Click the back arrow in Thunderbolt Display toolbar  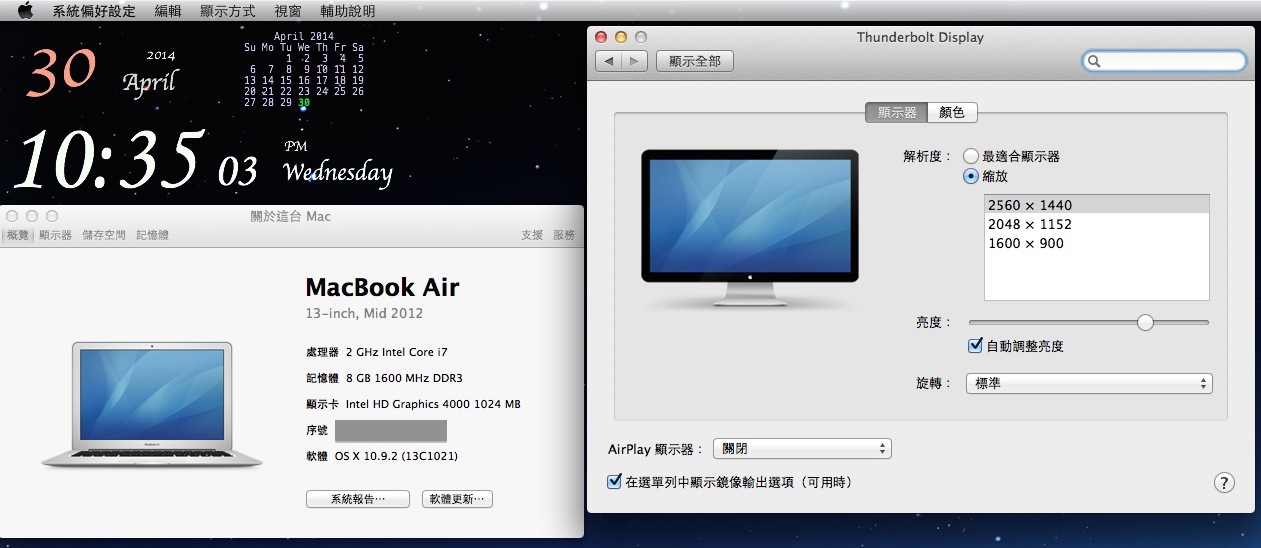tap(608, 61)
